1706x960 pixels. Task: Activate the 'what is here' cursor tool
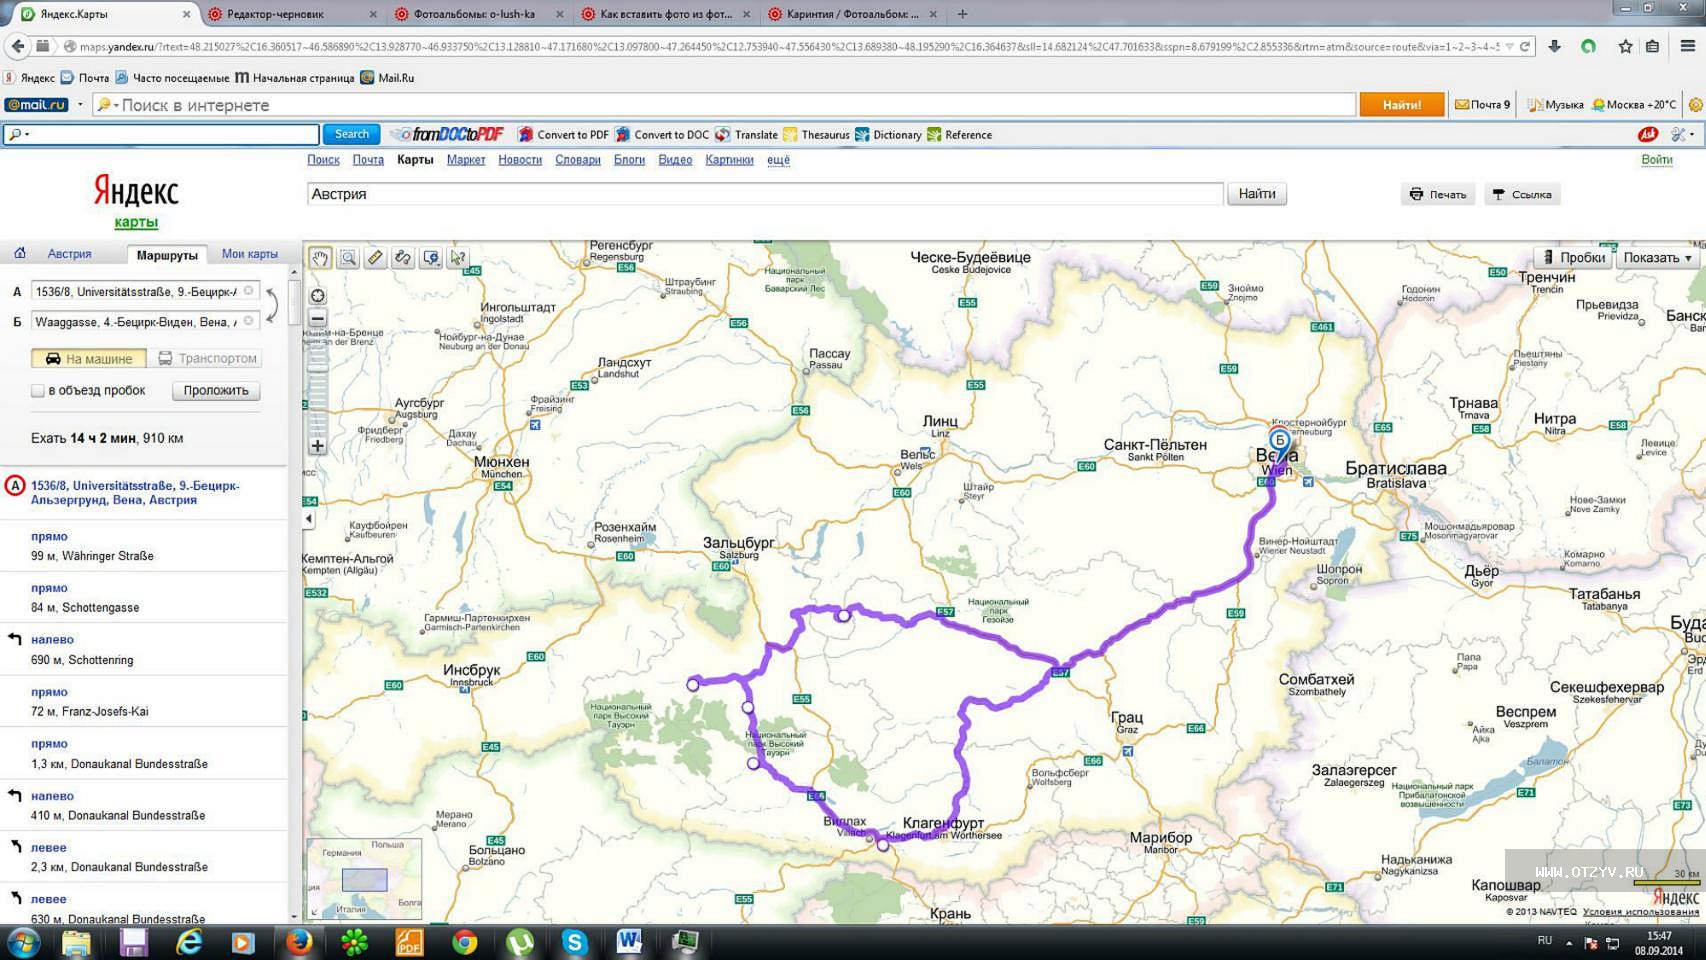coord(458,258)
